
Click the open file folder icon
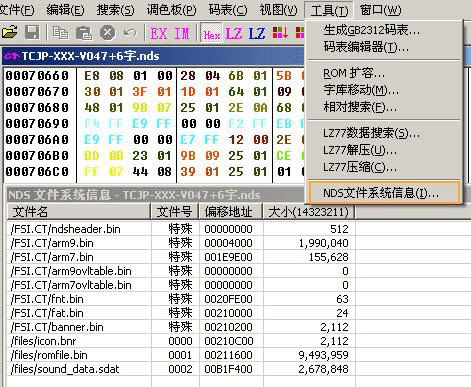9,33
